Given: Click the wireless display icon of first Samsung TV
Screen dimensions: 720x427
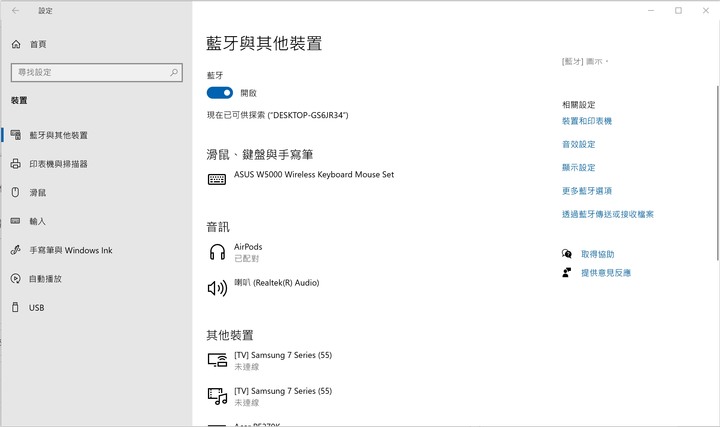Looking at the screenshot, I should 217,360.
